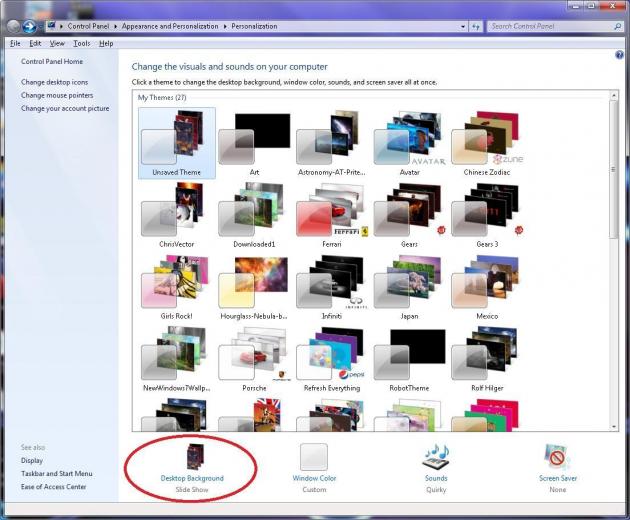Pick the ChrisVector theme
This screenshot has width=630, height=520.
(176, 215)
